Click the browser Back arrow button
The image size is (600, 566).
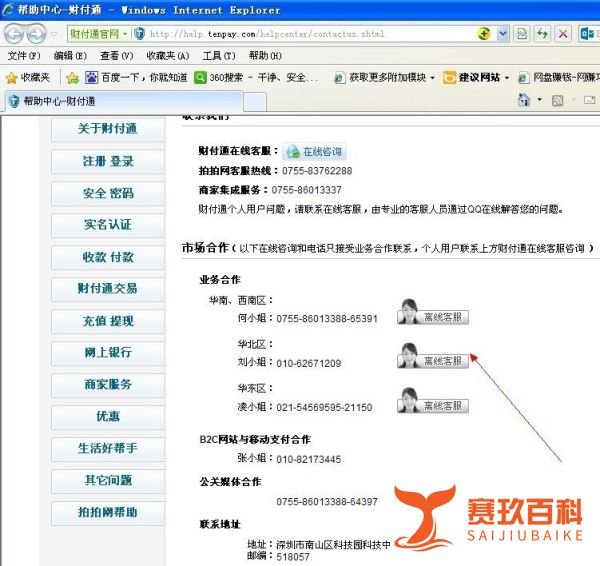15,34
